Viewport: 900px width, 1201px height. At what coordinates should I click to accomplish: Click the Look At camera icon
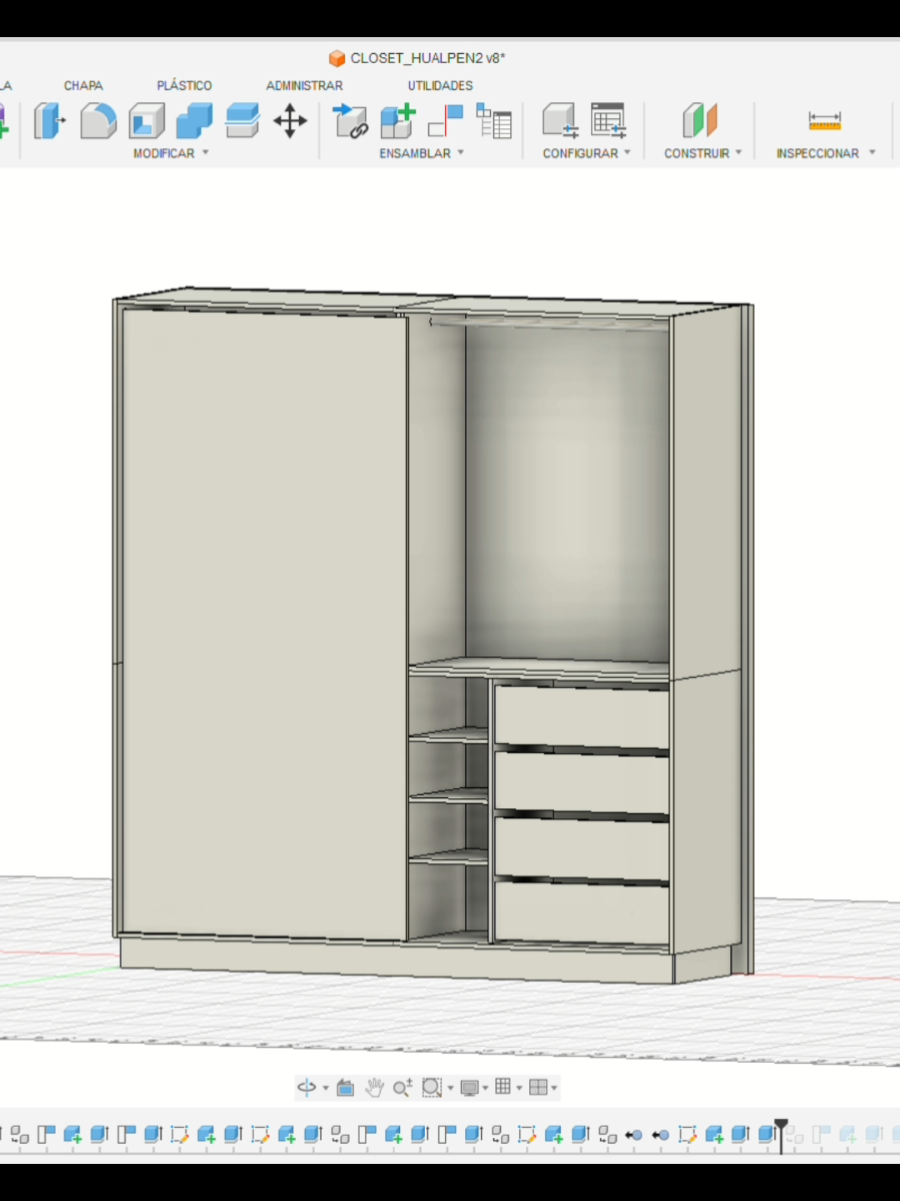[345, 1087]
